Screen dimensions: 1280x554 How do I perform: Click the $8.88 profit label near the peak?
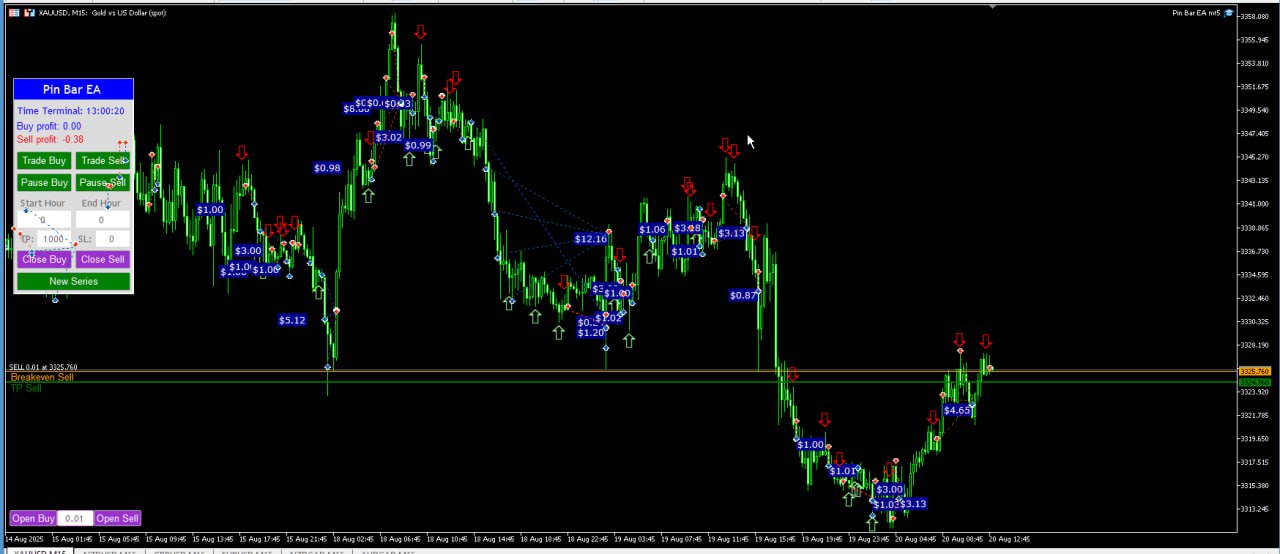(x=356, y=108)
